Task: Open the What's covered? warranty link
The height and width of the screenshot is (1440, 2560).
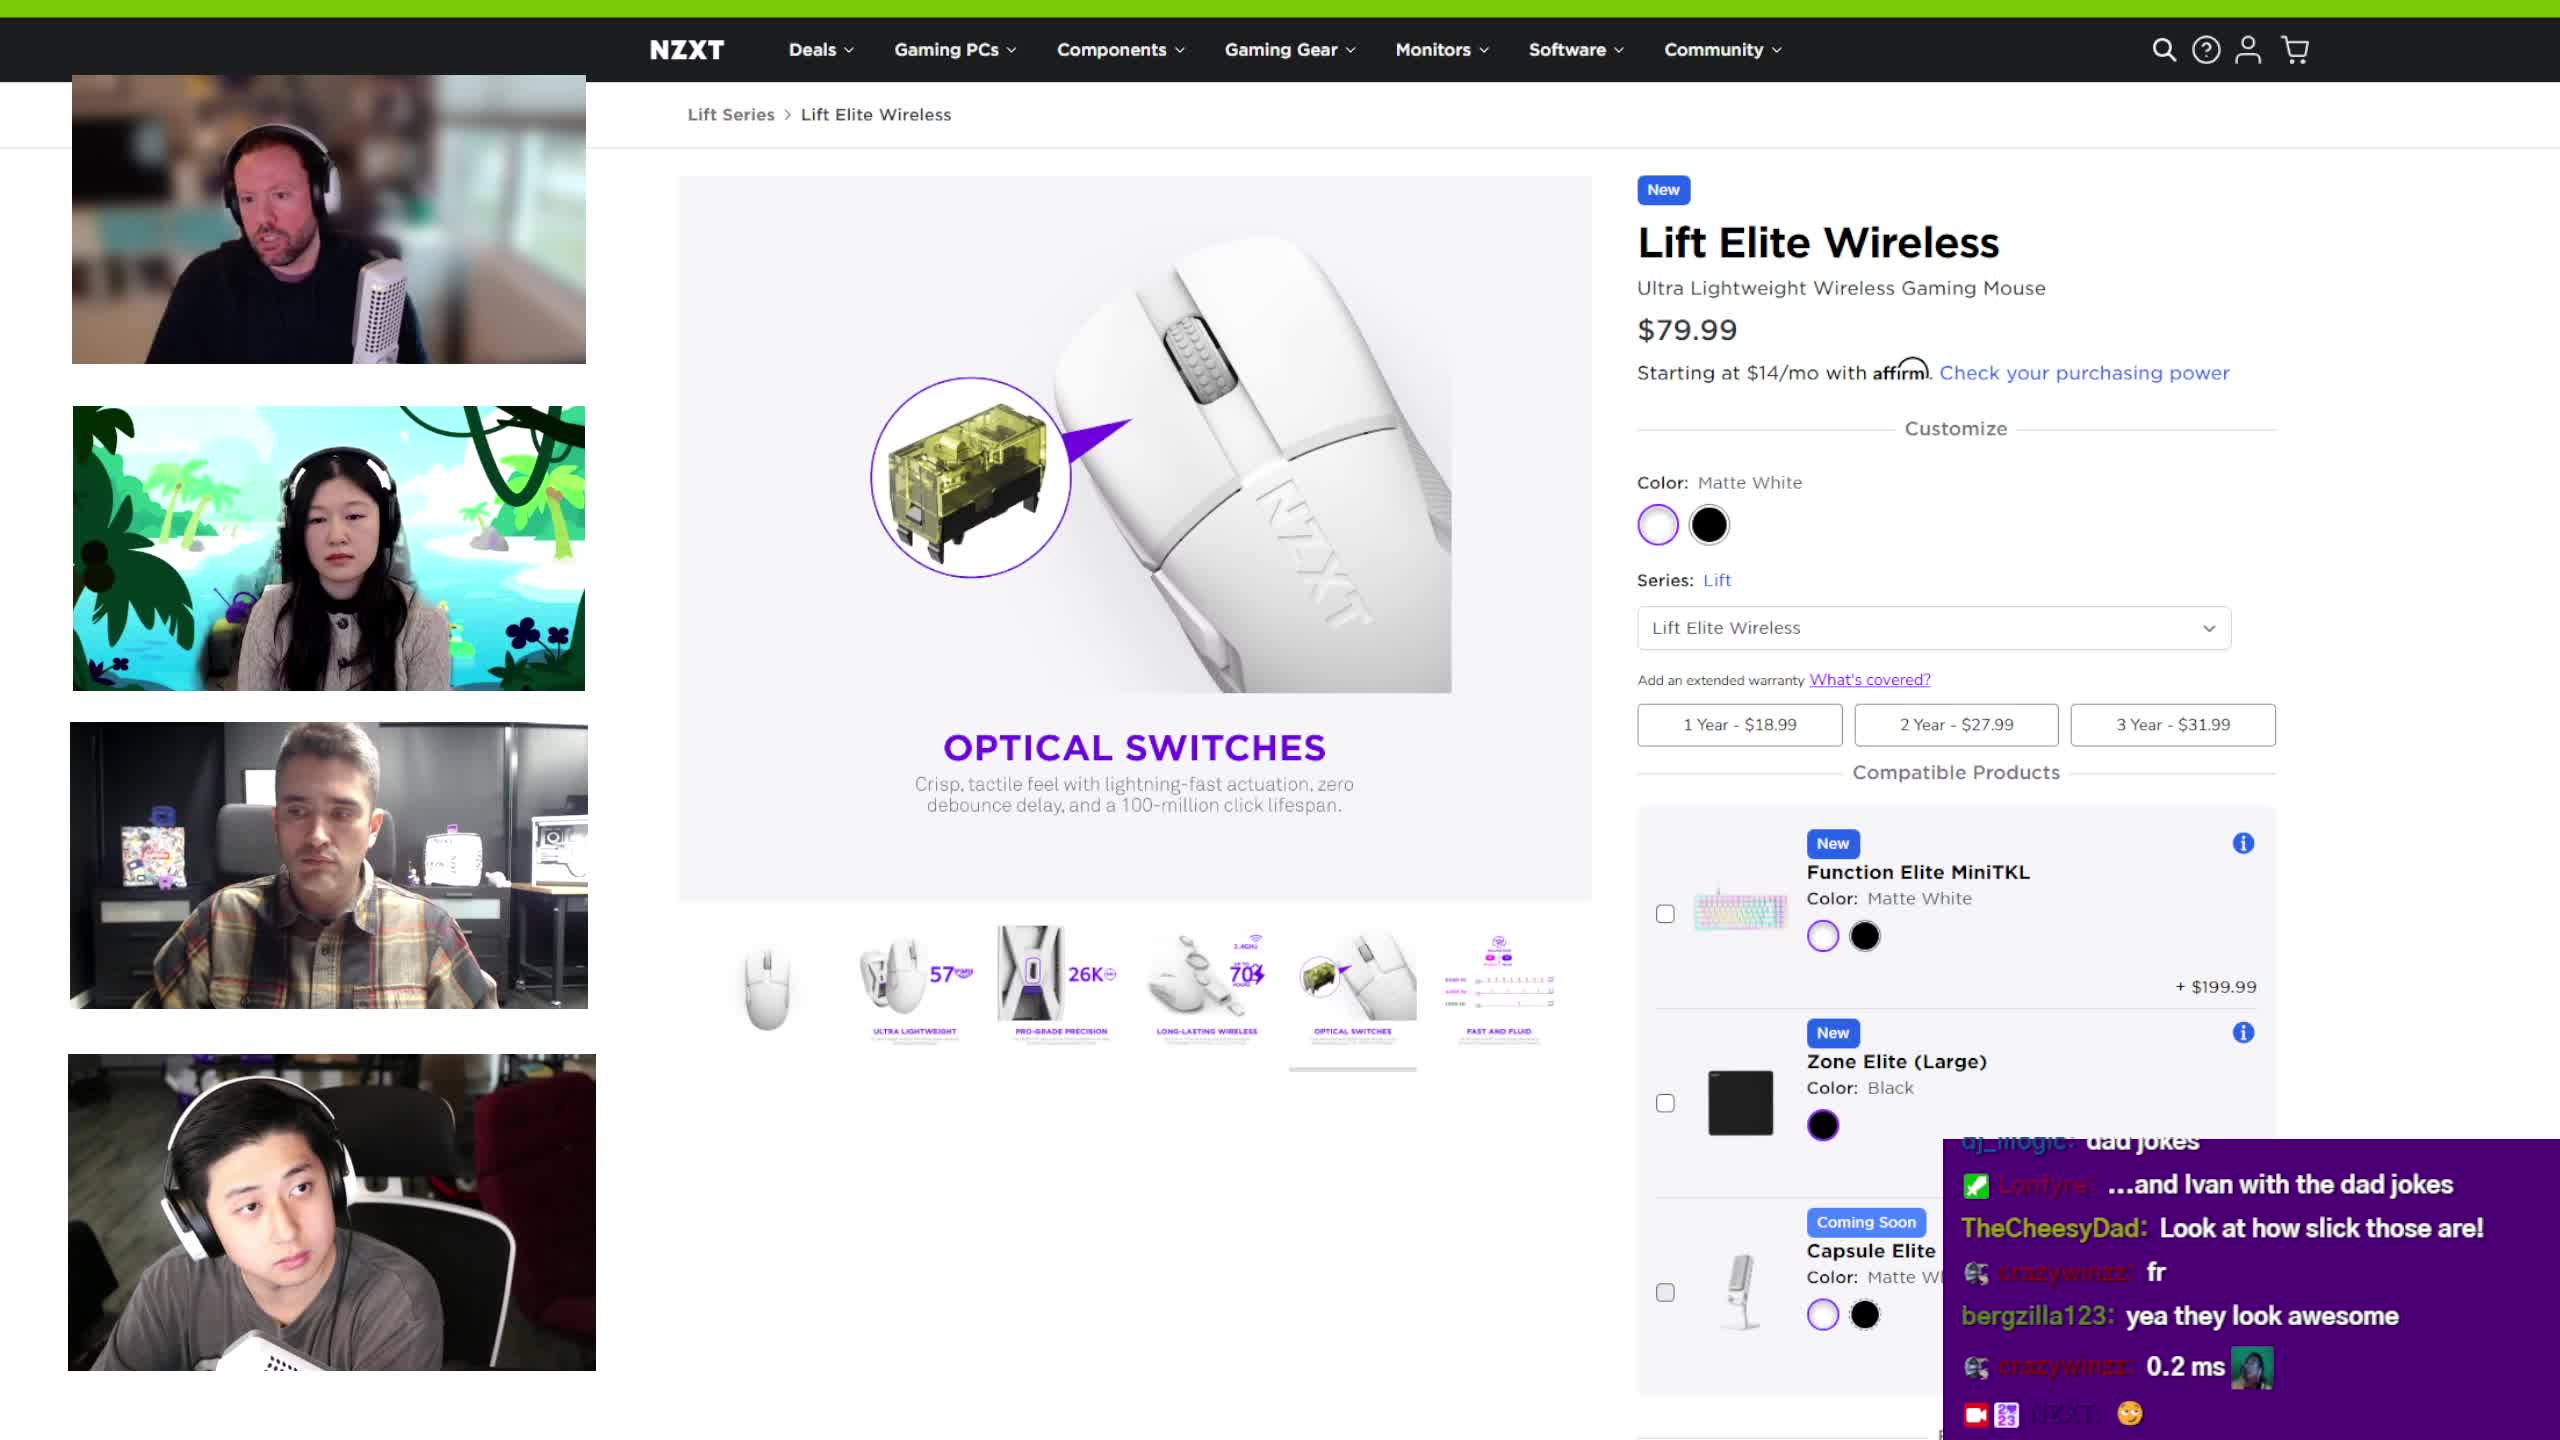Action: tap(1869, 680)
